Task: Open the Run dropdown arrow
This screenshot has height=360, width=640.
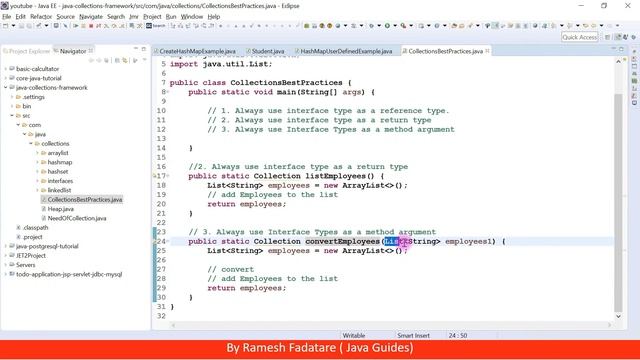Action: [395, 26]
